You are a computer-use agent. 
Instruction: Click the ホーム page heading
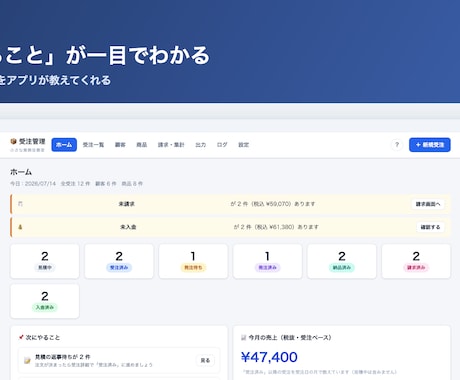[x=21, y=172]
